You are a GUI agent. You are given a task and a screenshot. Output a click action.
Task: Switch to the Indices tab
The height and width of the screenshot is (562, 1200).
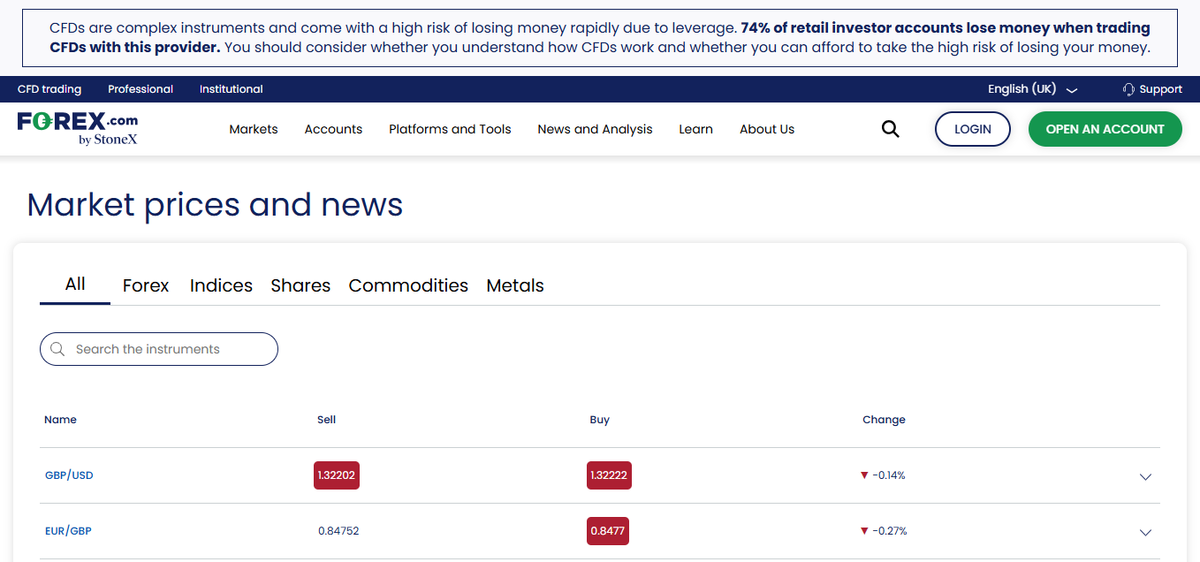coord(221,285)
